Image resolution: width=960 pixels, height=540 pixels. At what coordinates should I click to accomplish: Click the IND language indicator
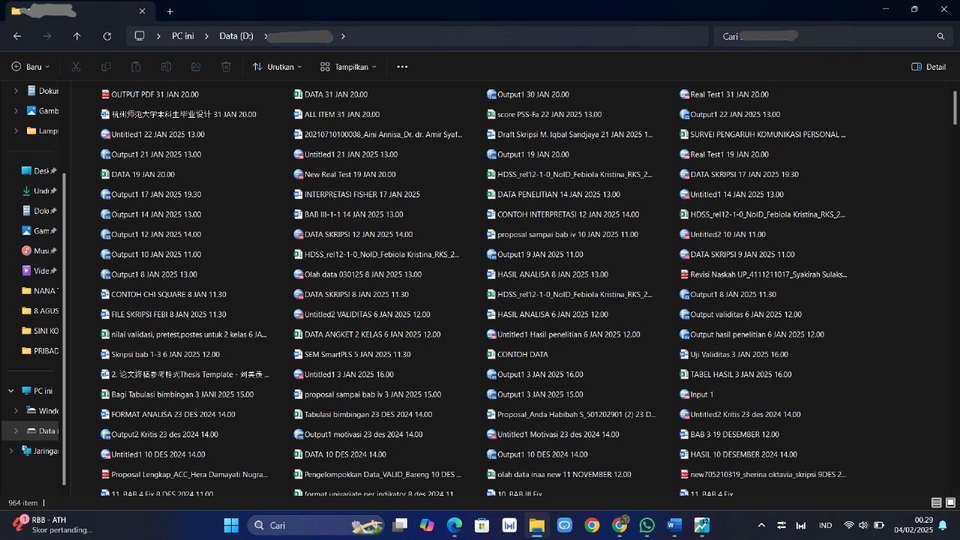[825, 525]
